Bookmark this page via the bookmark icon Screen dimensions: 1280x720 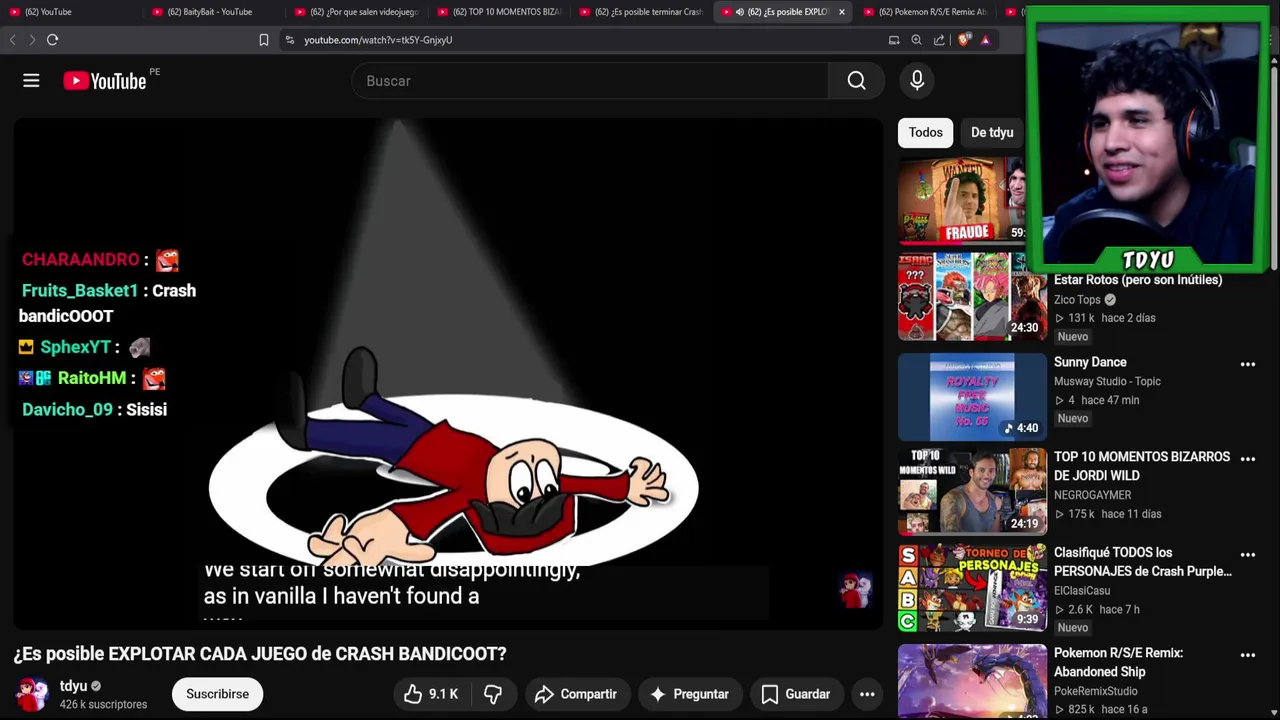tap(264, 40)
